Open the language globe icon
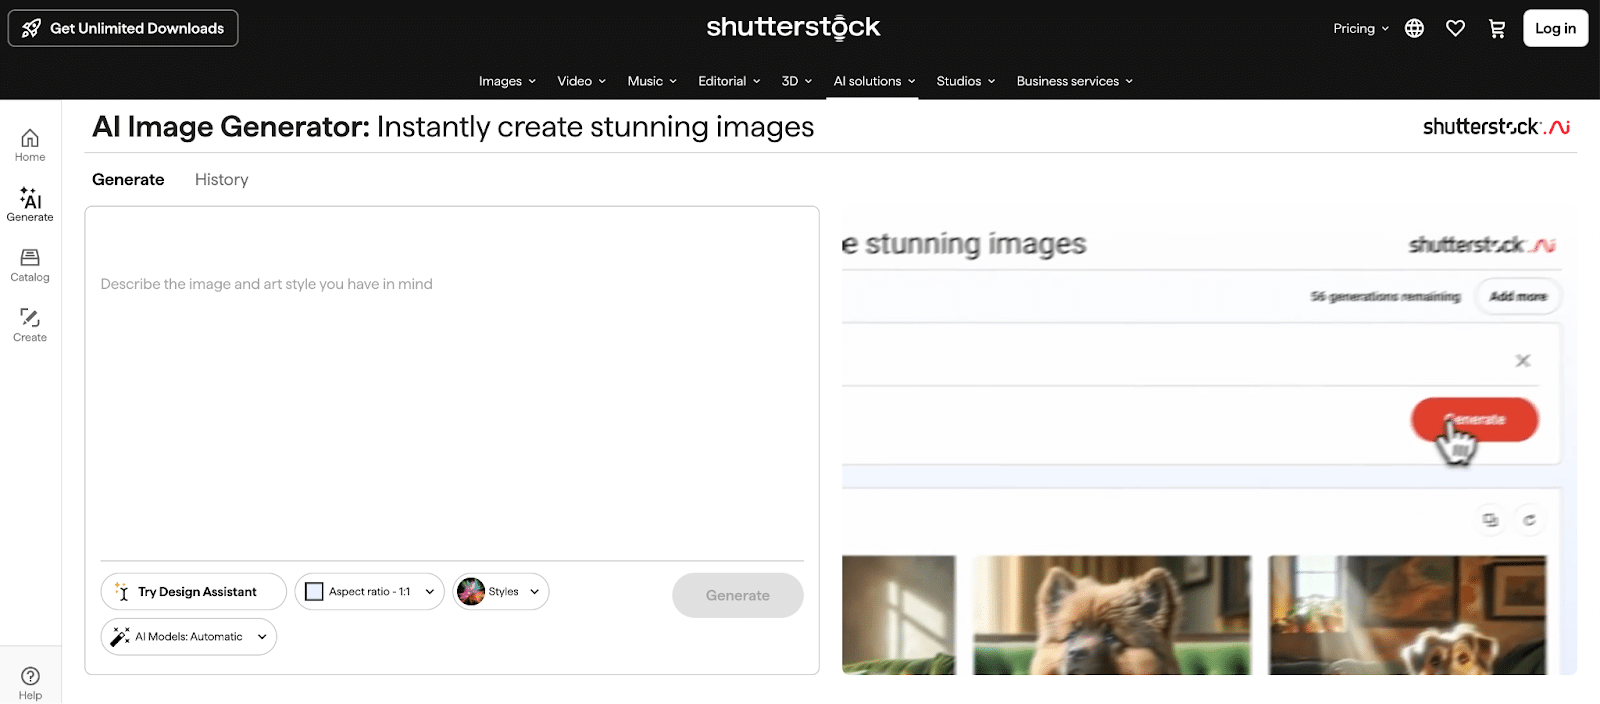This screenshot has height=704, width=1600. click(x=1414, y=28)
